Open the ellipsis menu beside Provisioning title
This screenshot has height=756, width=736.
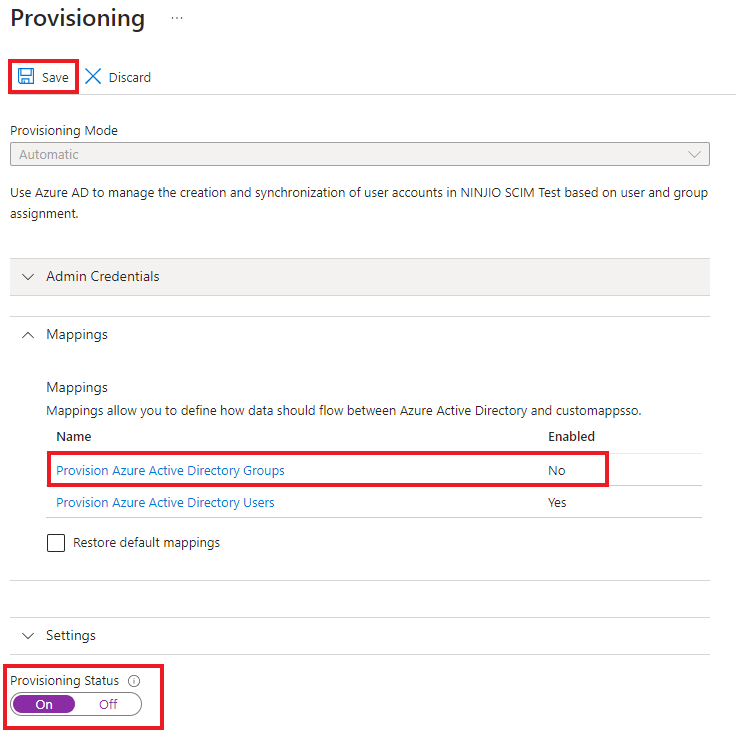coord(177,19)
